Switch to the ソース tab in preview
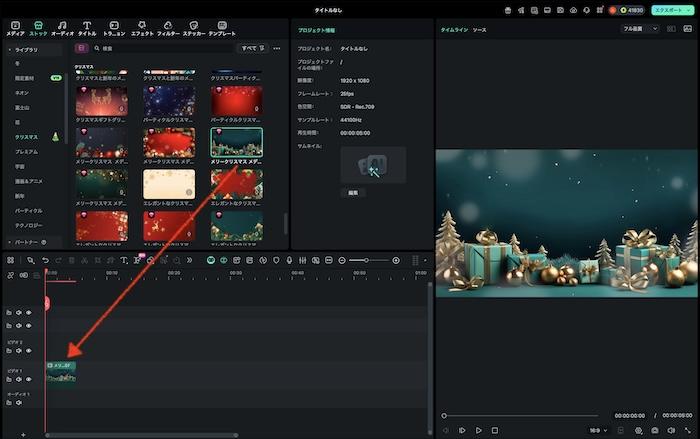 pos(480,30)
